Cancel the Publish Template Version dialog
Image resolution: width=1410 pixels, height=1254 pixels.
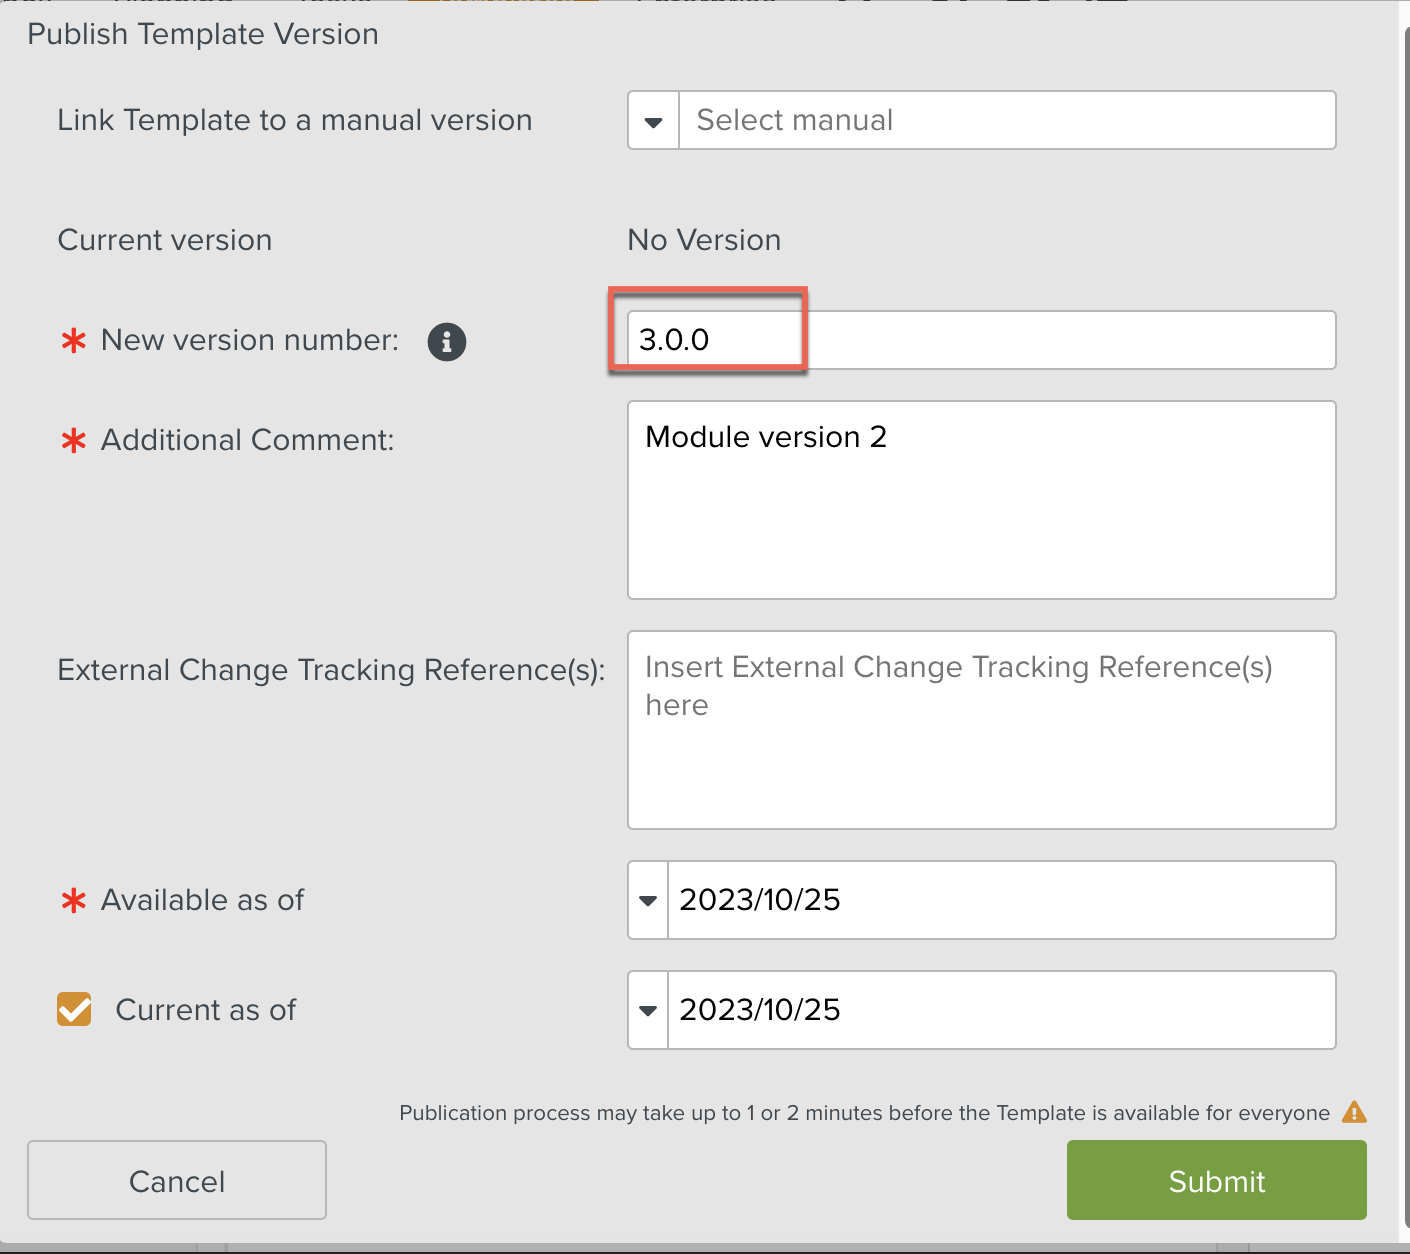(177, 1181)
